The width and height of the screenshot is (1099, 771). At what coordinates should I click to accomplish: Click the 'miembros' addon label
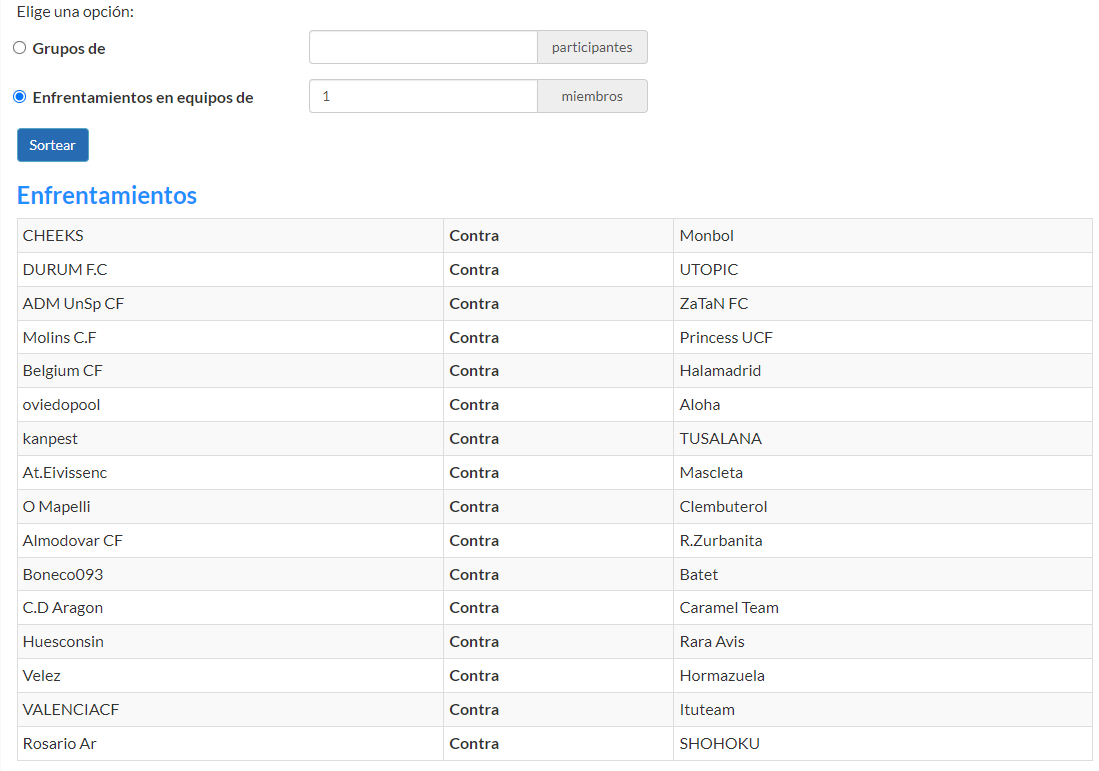[x=592, y=96]
